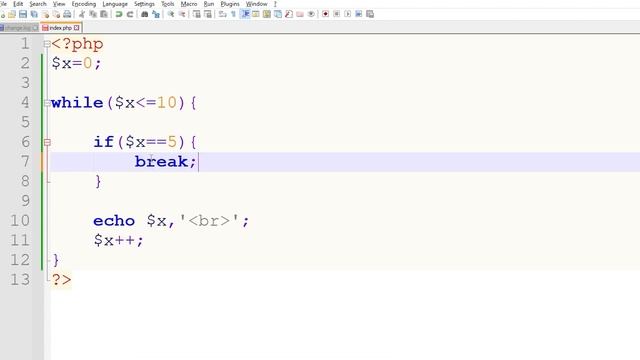Click line number 13 in margin

20,280
